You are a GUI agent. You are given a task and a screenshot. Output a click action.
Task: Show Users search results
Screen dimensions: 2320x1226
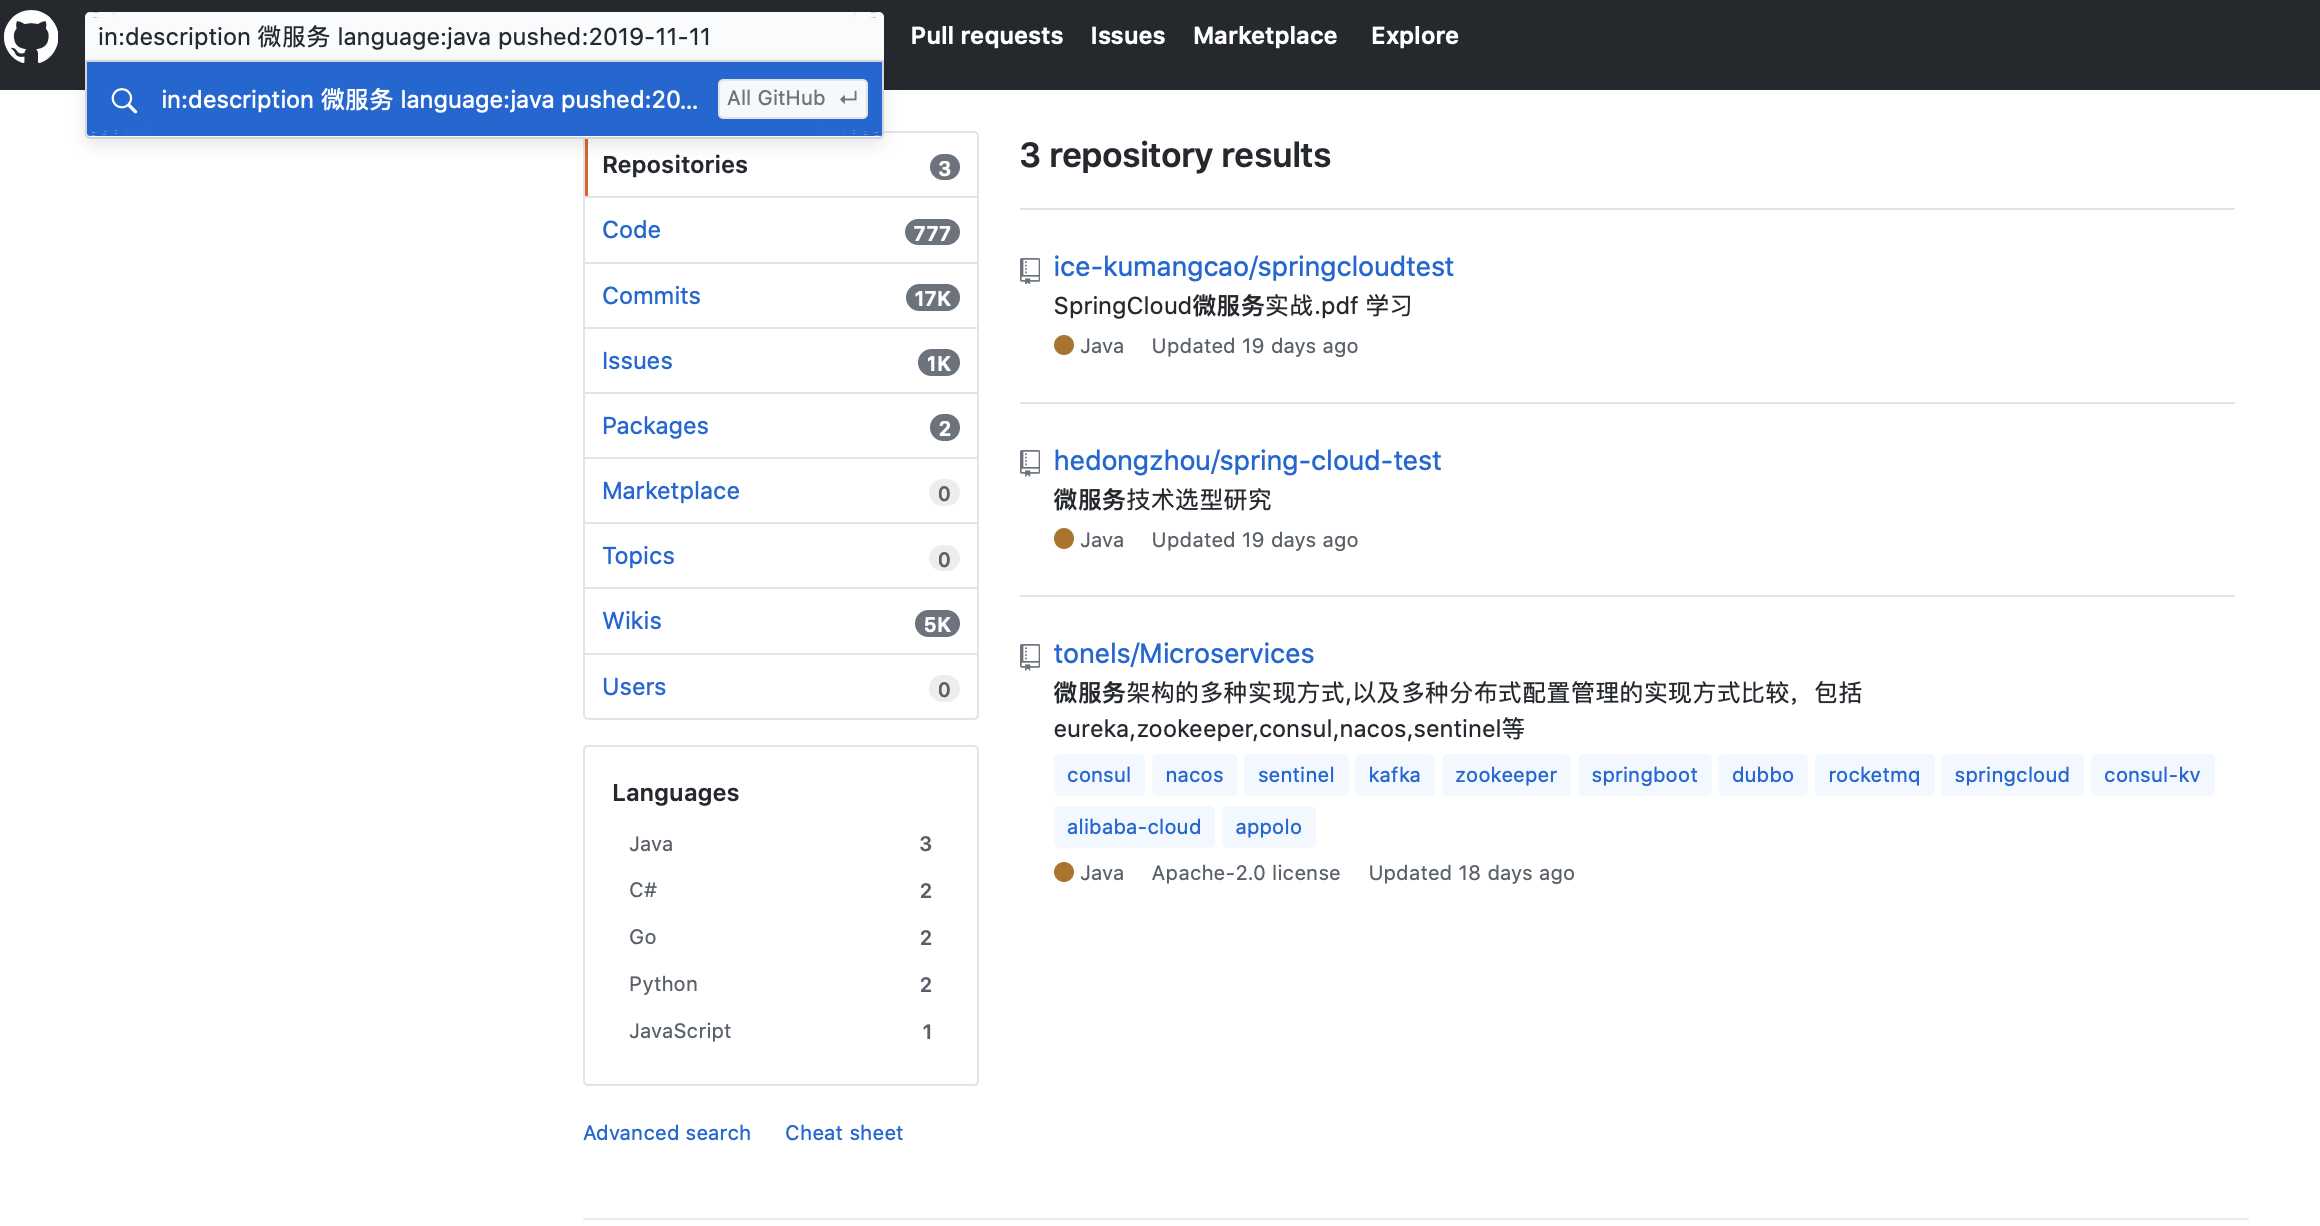pos(781,687)
